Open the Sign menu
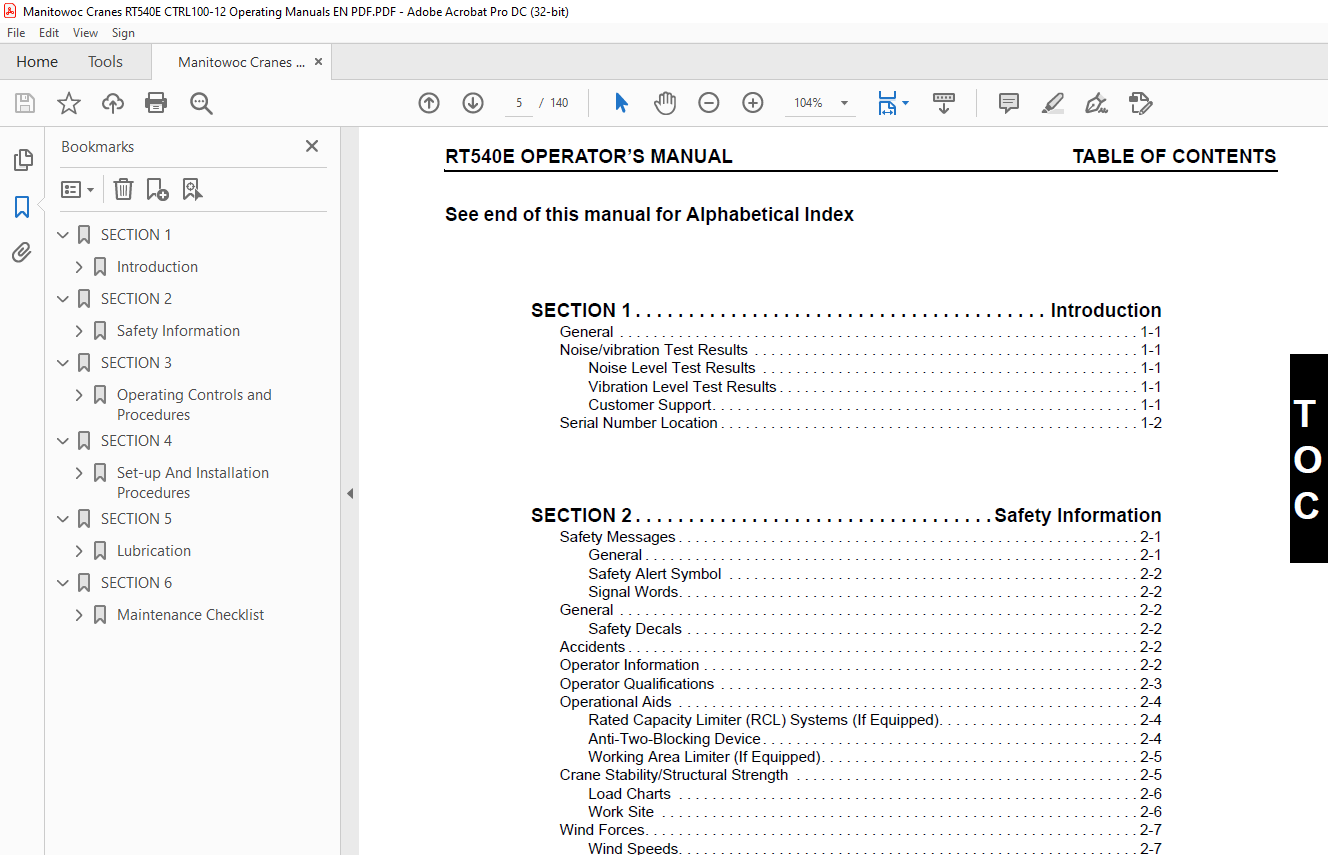The image size is (1328, 855). (x=123, y=33)
